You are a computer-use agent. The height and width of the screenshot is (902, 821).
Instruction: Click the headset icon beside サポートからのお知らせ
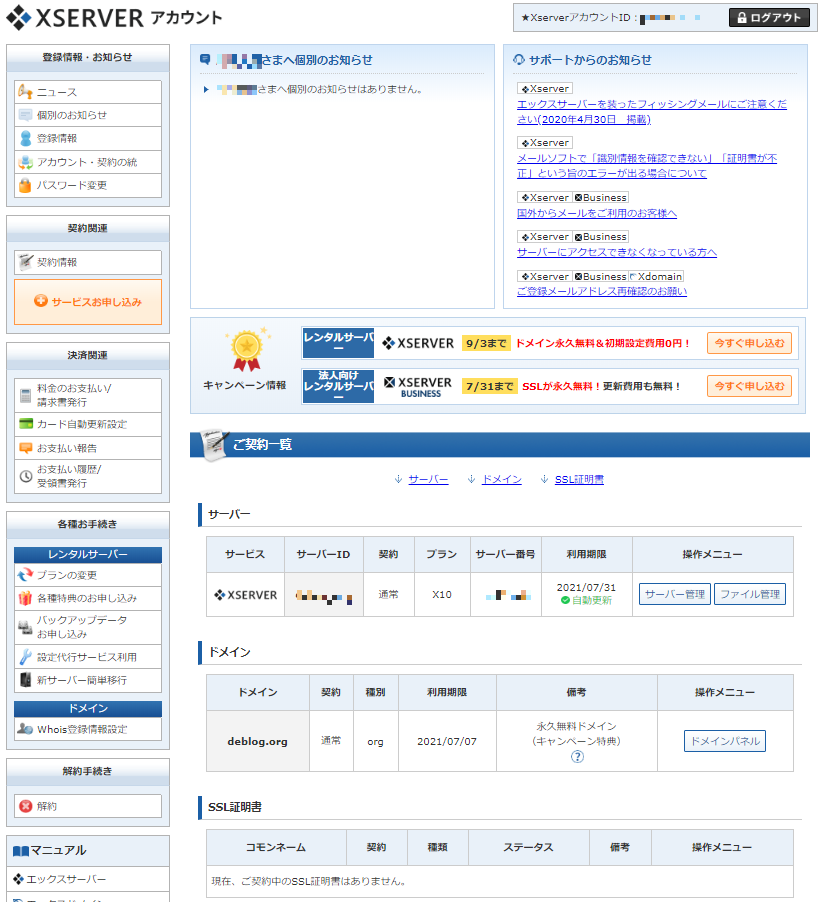(x=519, y=59)
